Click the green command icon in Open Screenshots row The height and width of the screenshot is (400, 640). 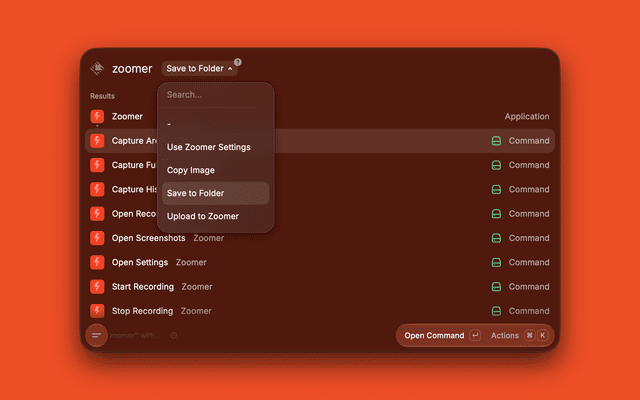click(496, 238)
